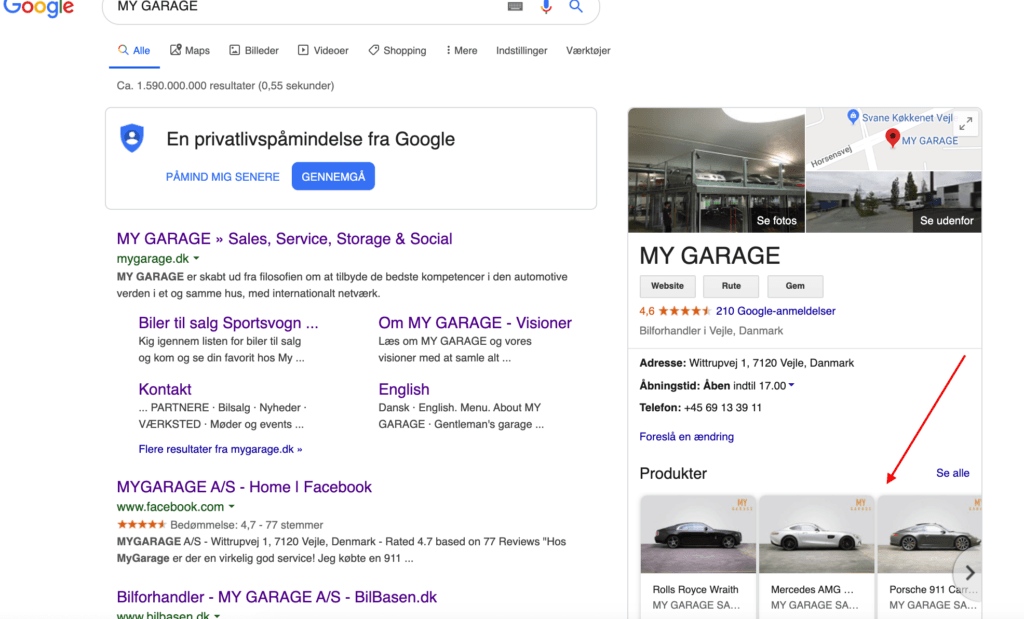Open the English sitelink
The width and height of the screenshot is (1024, 619).
tap(404, 389)
